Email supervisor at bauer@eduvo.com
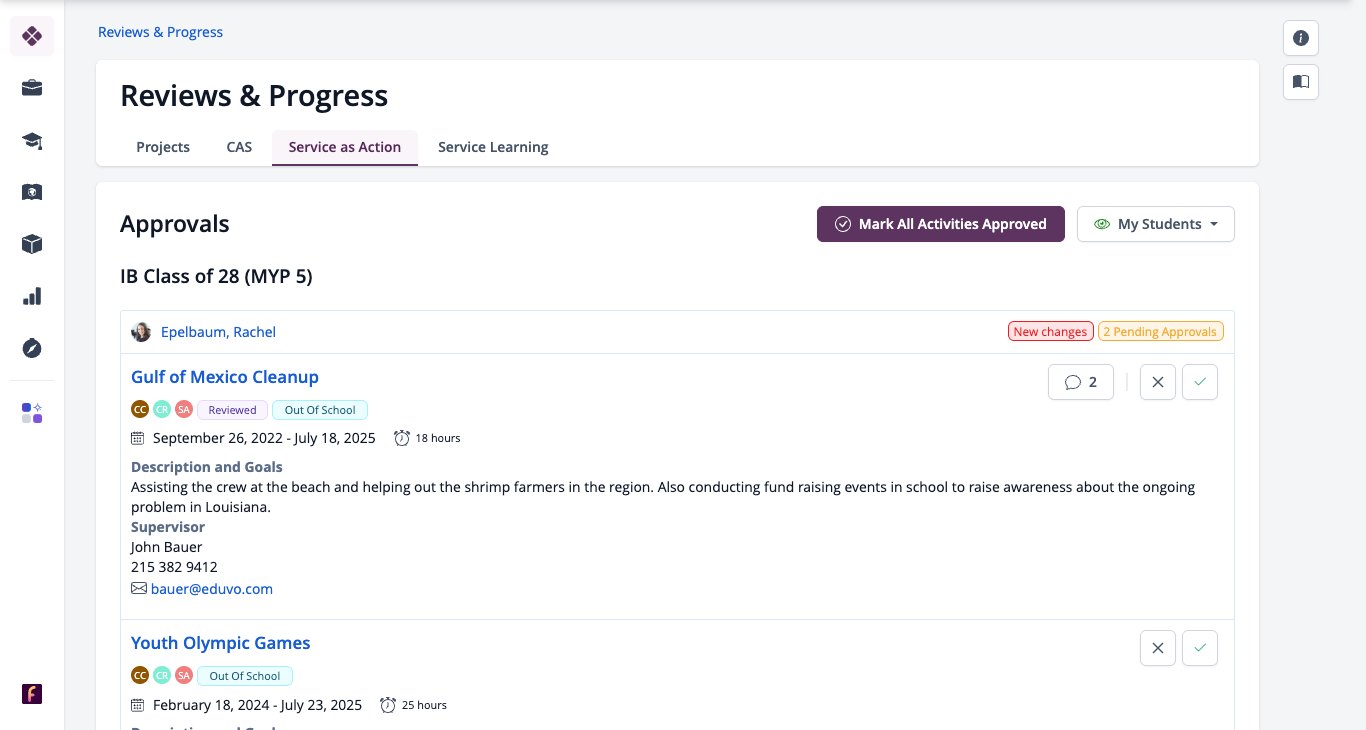Image resolution: width=1366 pixels, height=730 pixels. tap(212, 589)
